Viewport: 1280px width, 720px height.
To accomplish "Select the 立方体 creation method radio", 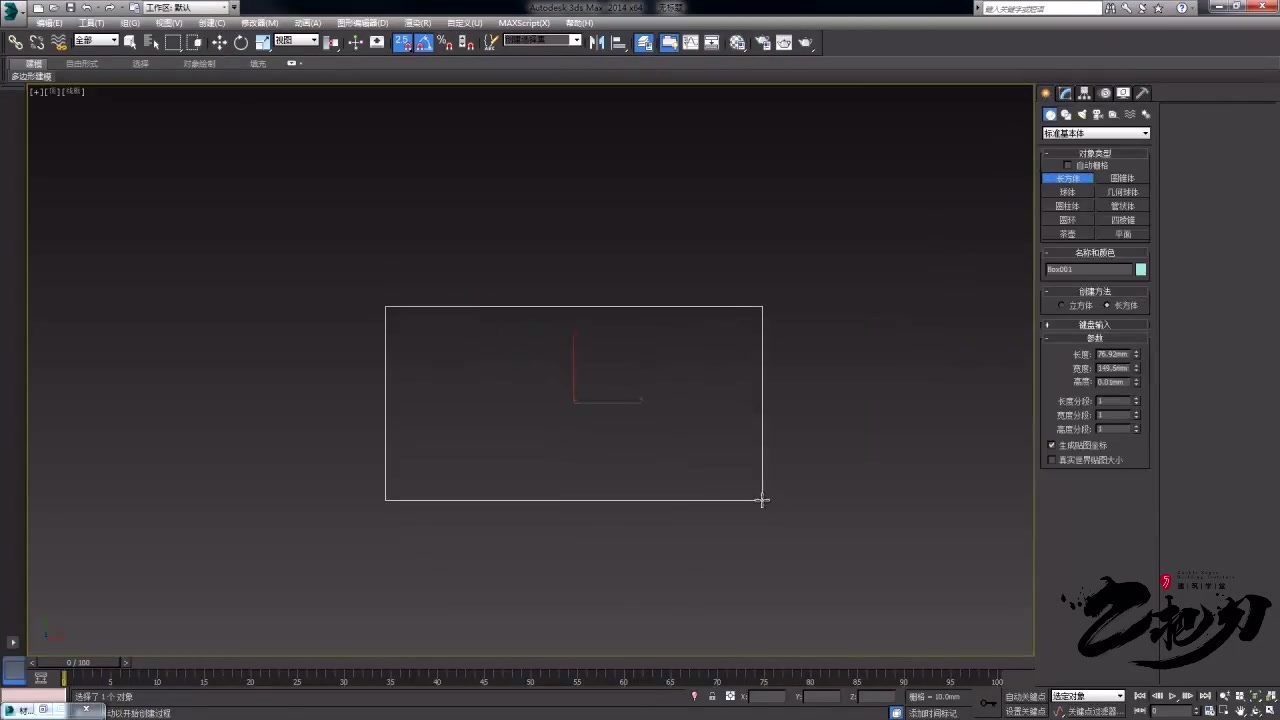I will click(x=1061, y=305).
